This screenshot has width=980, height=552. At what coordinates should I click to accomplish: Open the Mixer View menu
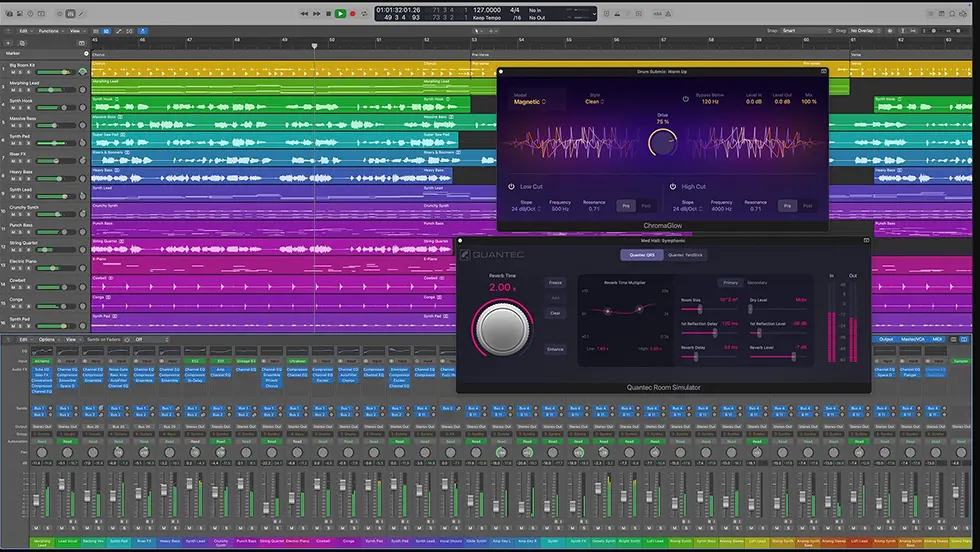73,339
